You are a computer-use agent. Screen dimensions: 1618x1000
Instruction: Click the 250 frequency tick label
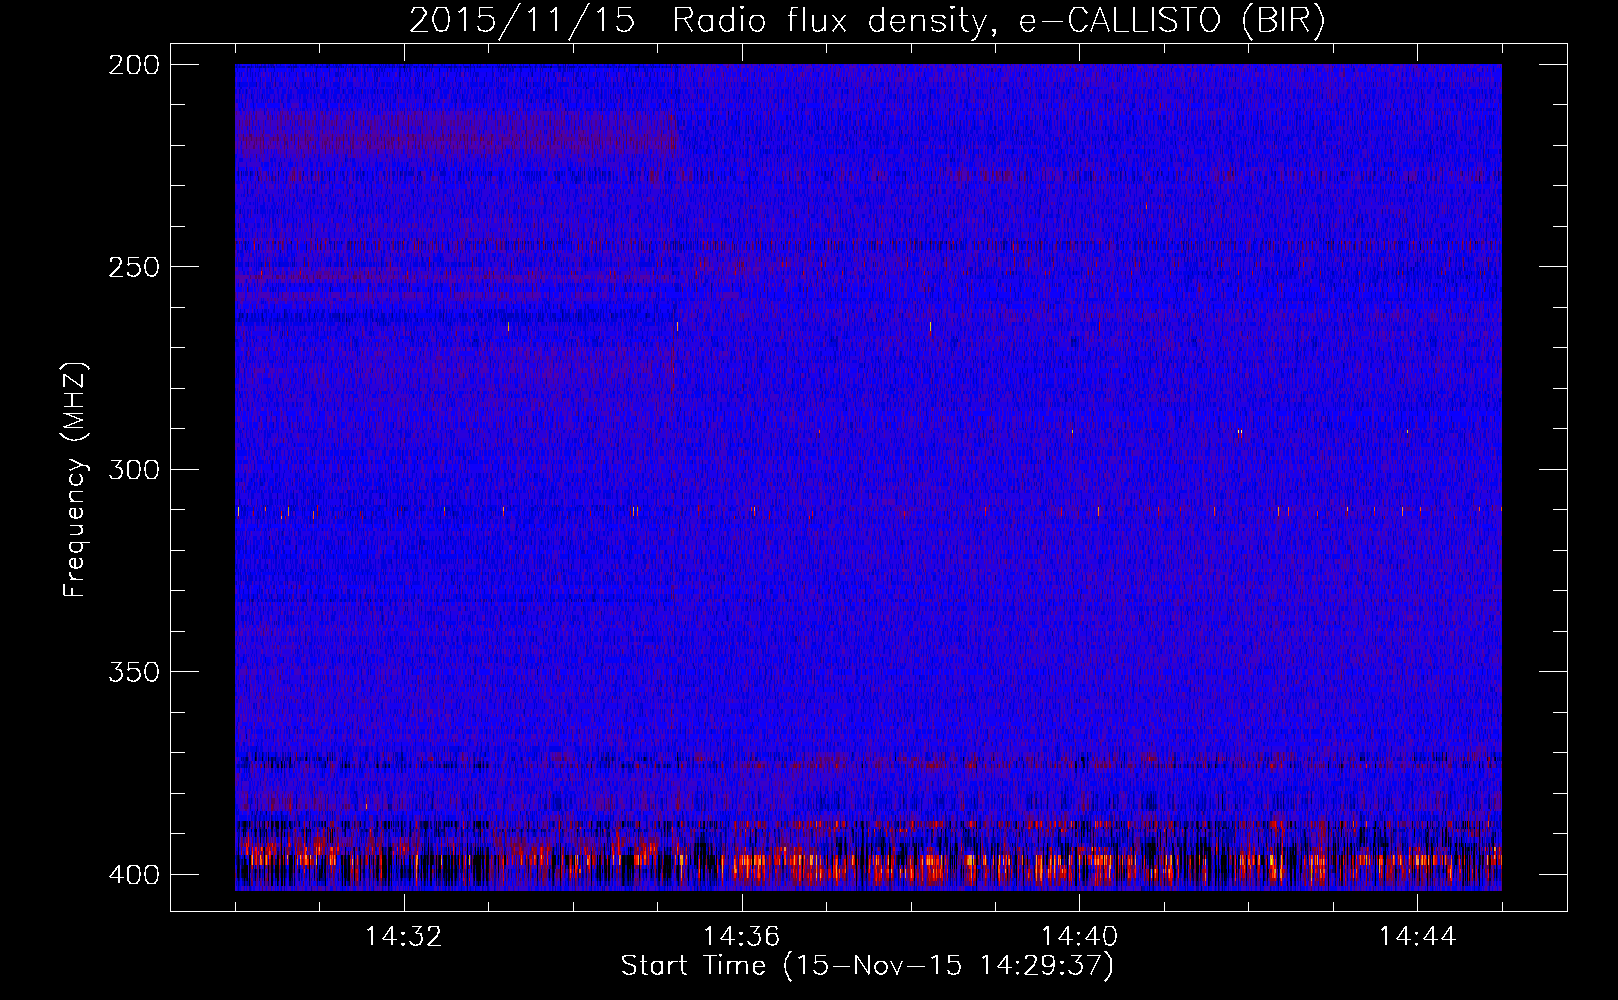[x=133, y=267]
